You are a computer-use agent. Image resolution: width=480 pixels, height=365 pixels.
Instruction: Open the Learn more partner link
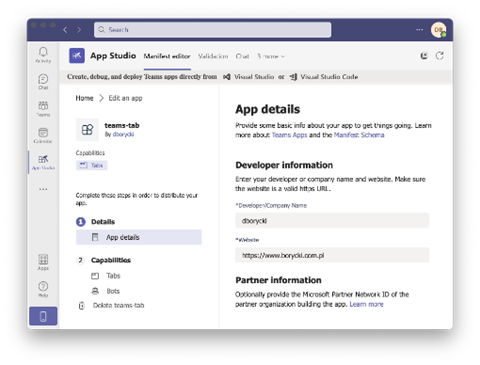(366, 304)
